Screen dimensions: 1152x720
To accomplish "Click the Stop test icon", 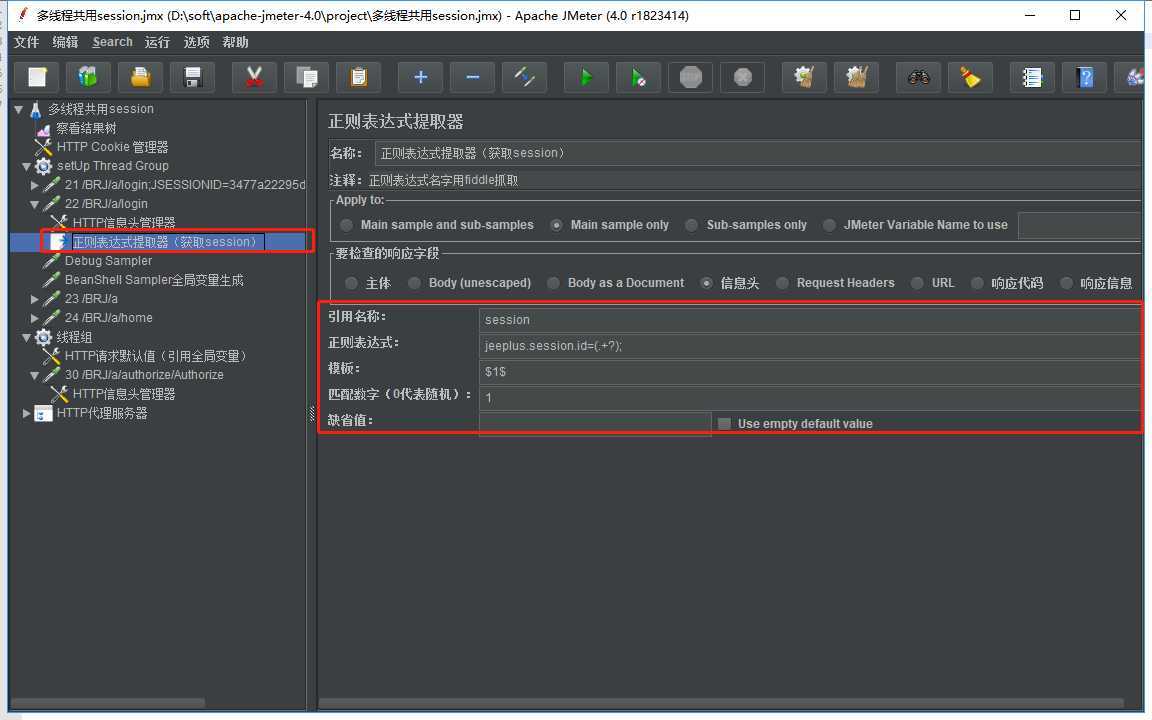I will pos(691,77).
